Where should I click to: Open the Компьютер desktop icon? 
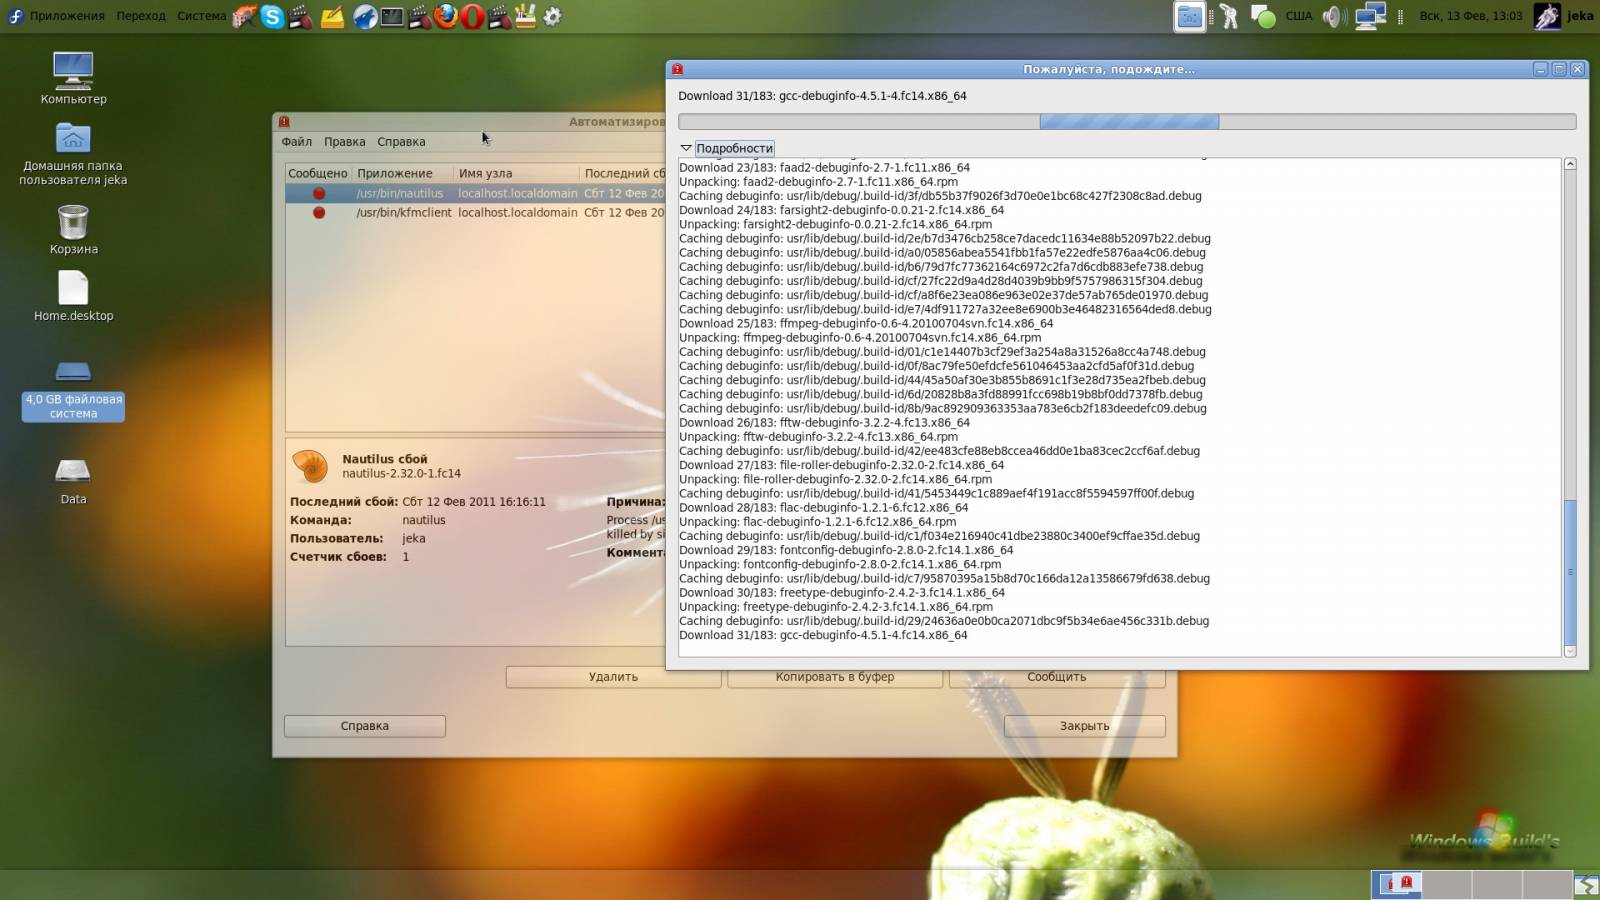pos(73,78)
